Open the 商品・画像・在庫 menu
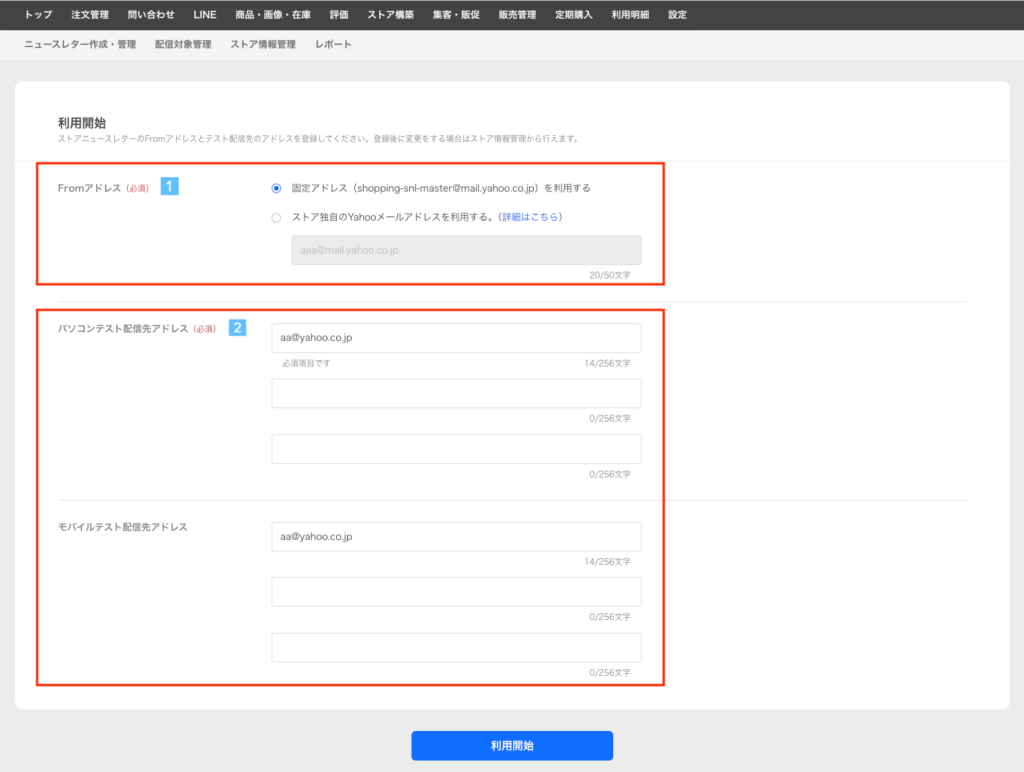Screen dimensions: 1024x772 click(x=273, y=15)
